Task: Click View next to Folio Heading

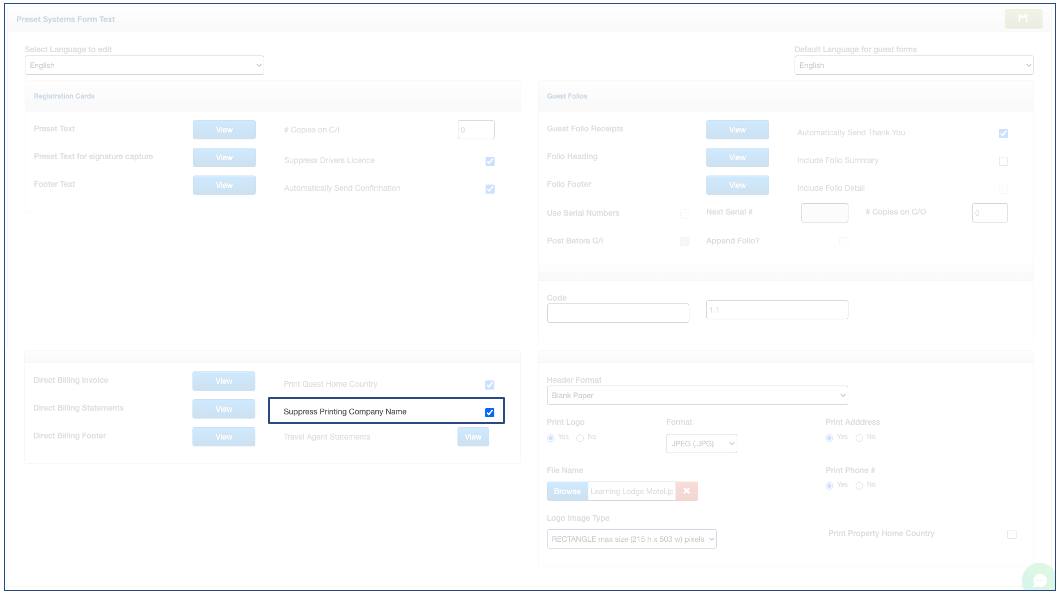Action: [x=737, y=158]
